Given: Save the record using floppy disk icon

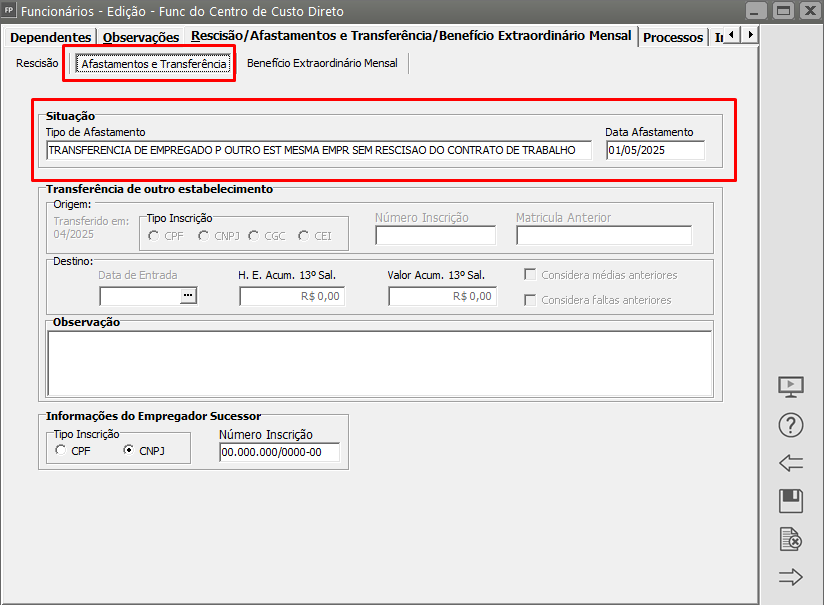Looking at the screenshot, I should (x=790, y=501).
